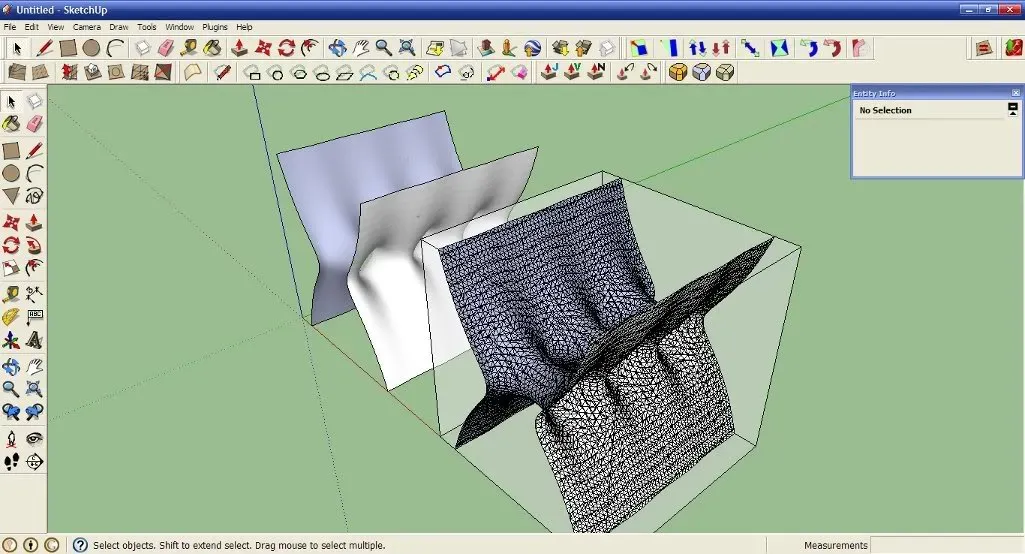
Task: Select the Tape Measure tool in top toolbar
Action: pos(188,48)
